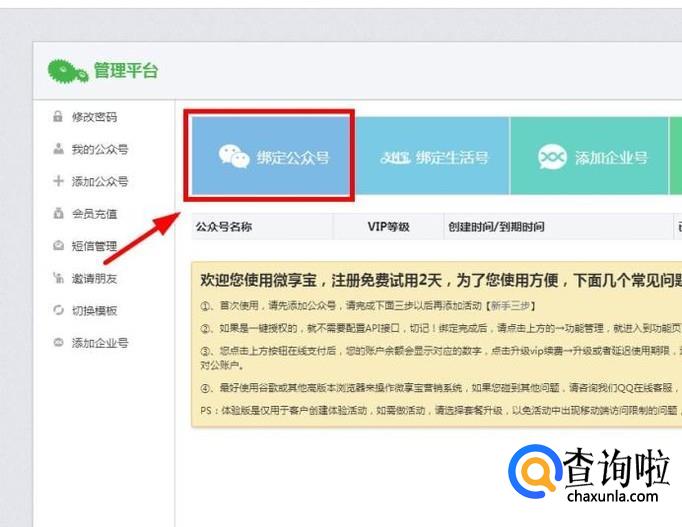Click the person icon next to 我的公众号
Screen dimensions: 682x527
58,149
